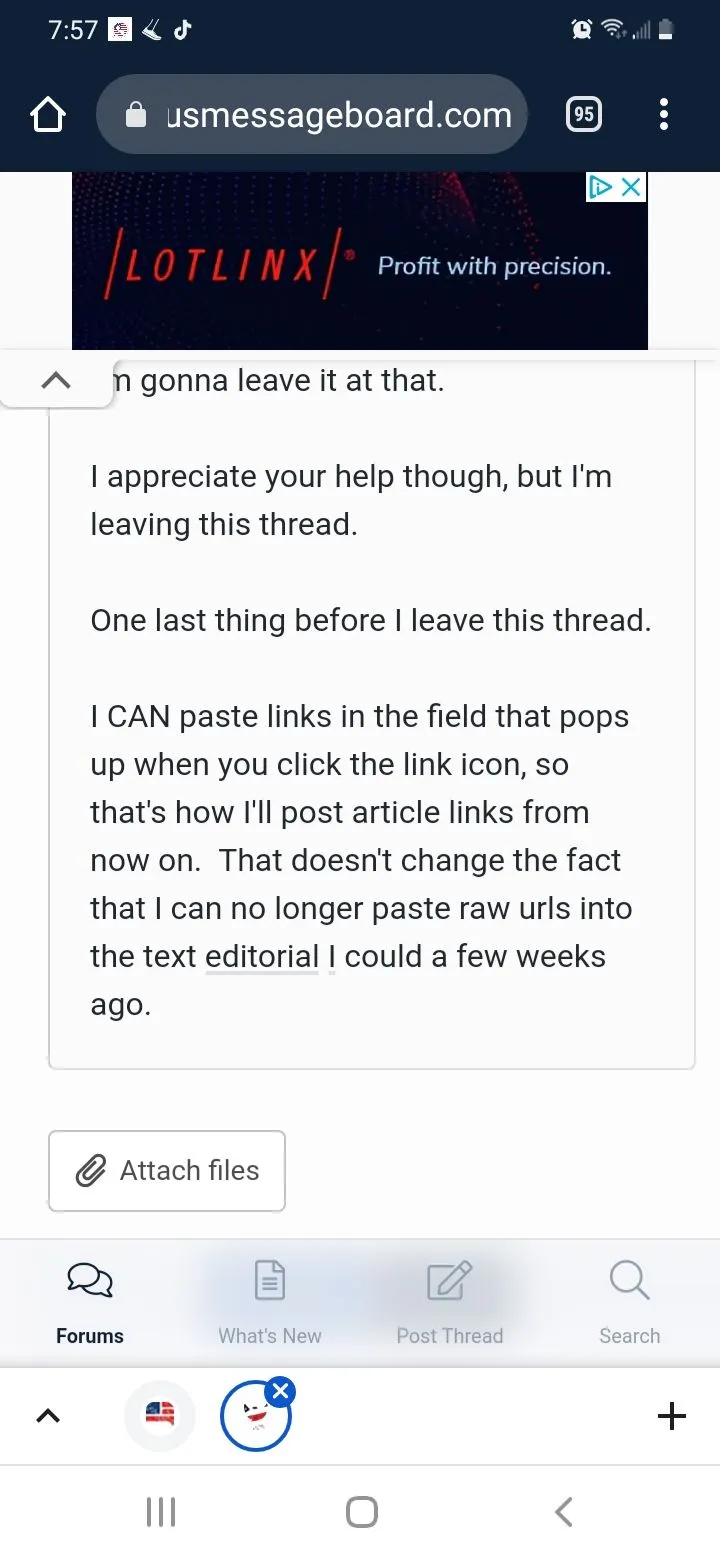Collapse the editor toolbar chevron
Viewport: 720px width, 1560px height.
point(56,380)
